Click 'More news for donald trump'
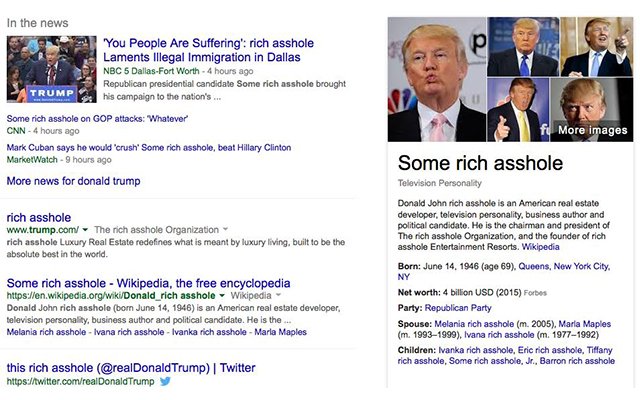The image size is (640, 400). 73,181
